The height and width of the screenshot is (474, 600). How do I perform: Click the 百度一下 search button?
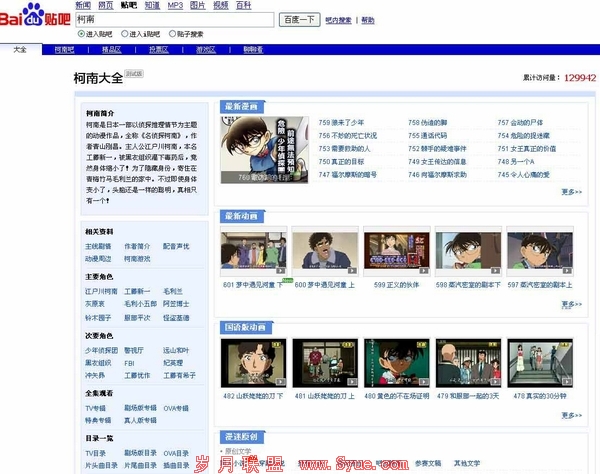(x=300, y=20)
